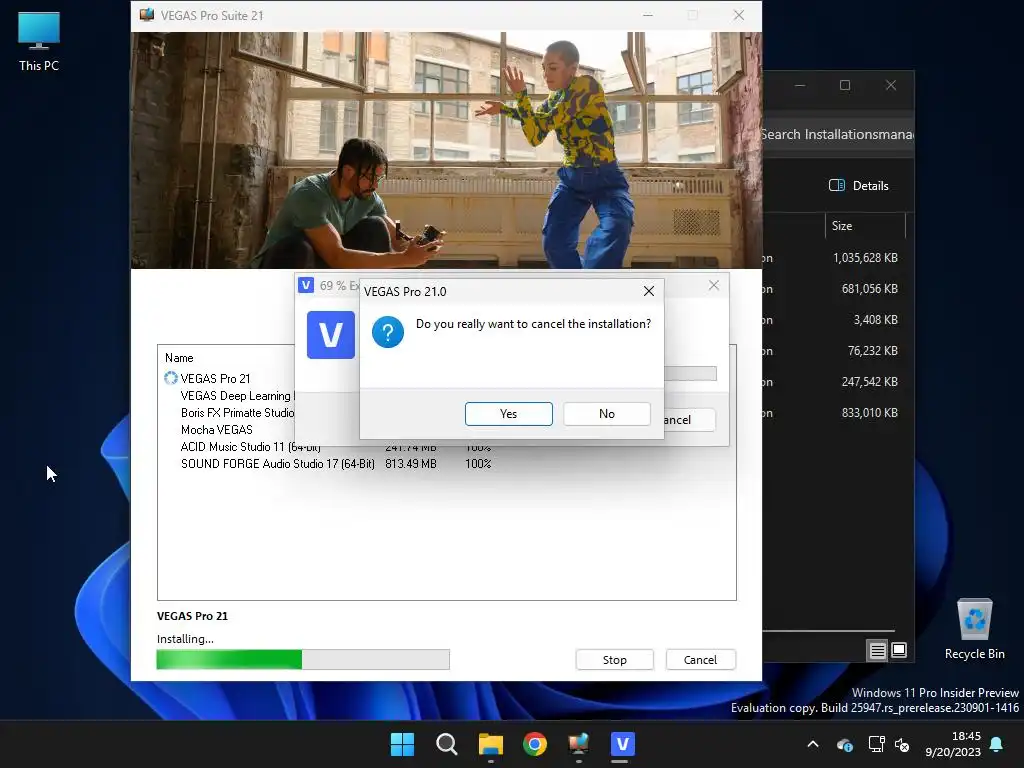Click the VEGAS V taskbar icon
Image resolution: width=1024 pixels, height=768 pixels.
(x=622, y=744)
